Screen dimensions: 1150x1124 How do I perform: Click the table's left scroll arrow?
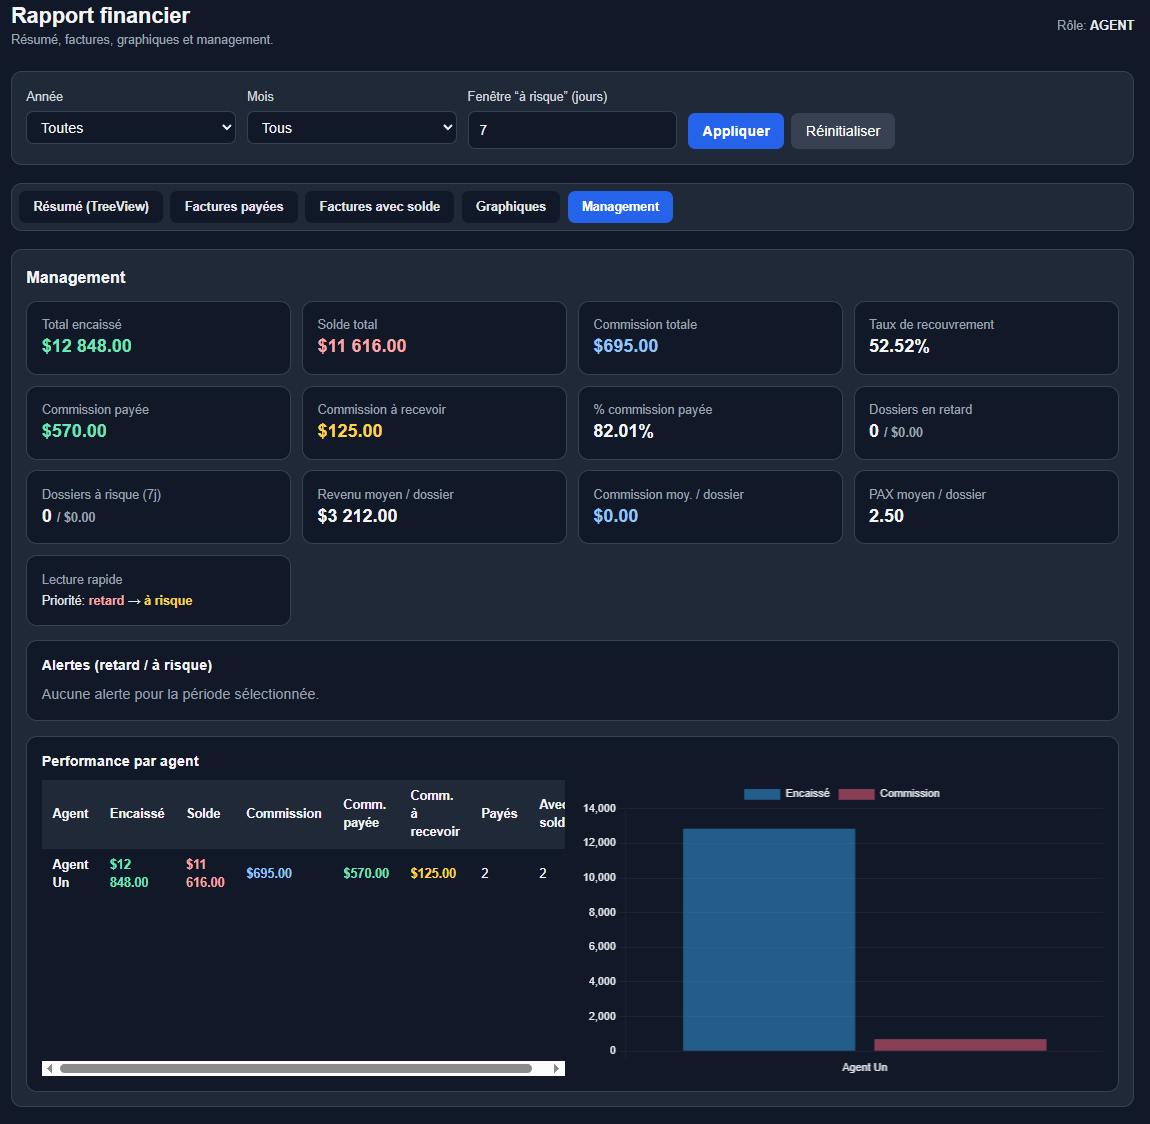pyautogui.click(x=49, y=1069)
